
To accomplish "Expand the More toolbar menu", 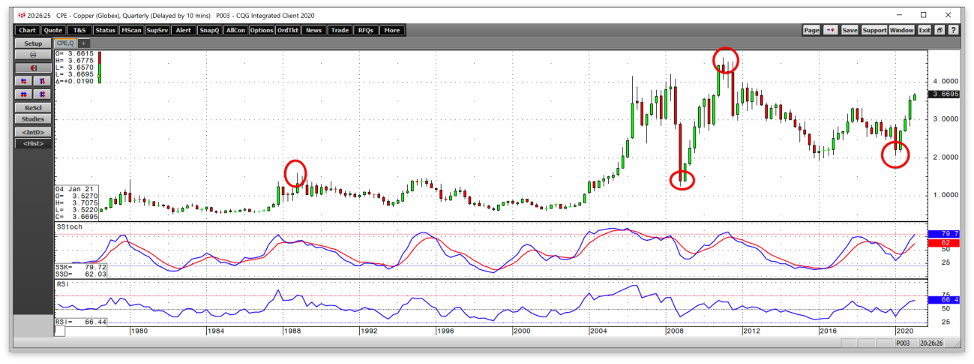I will [391, 30].
